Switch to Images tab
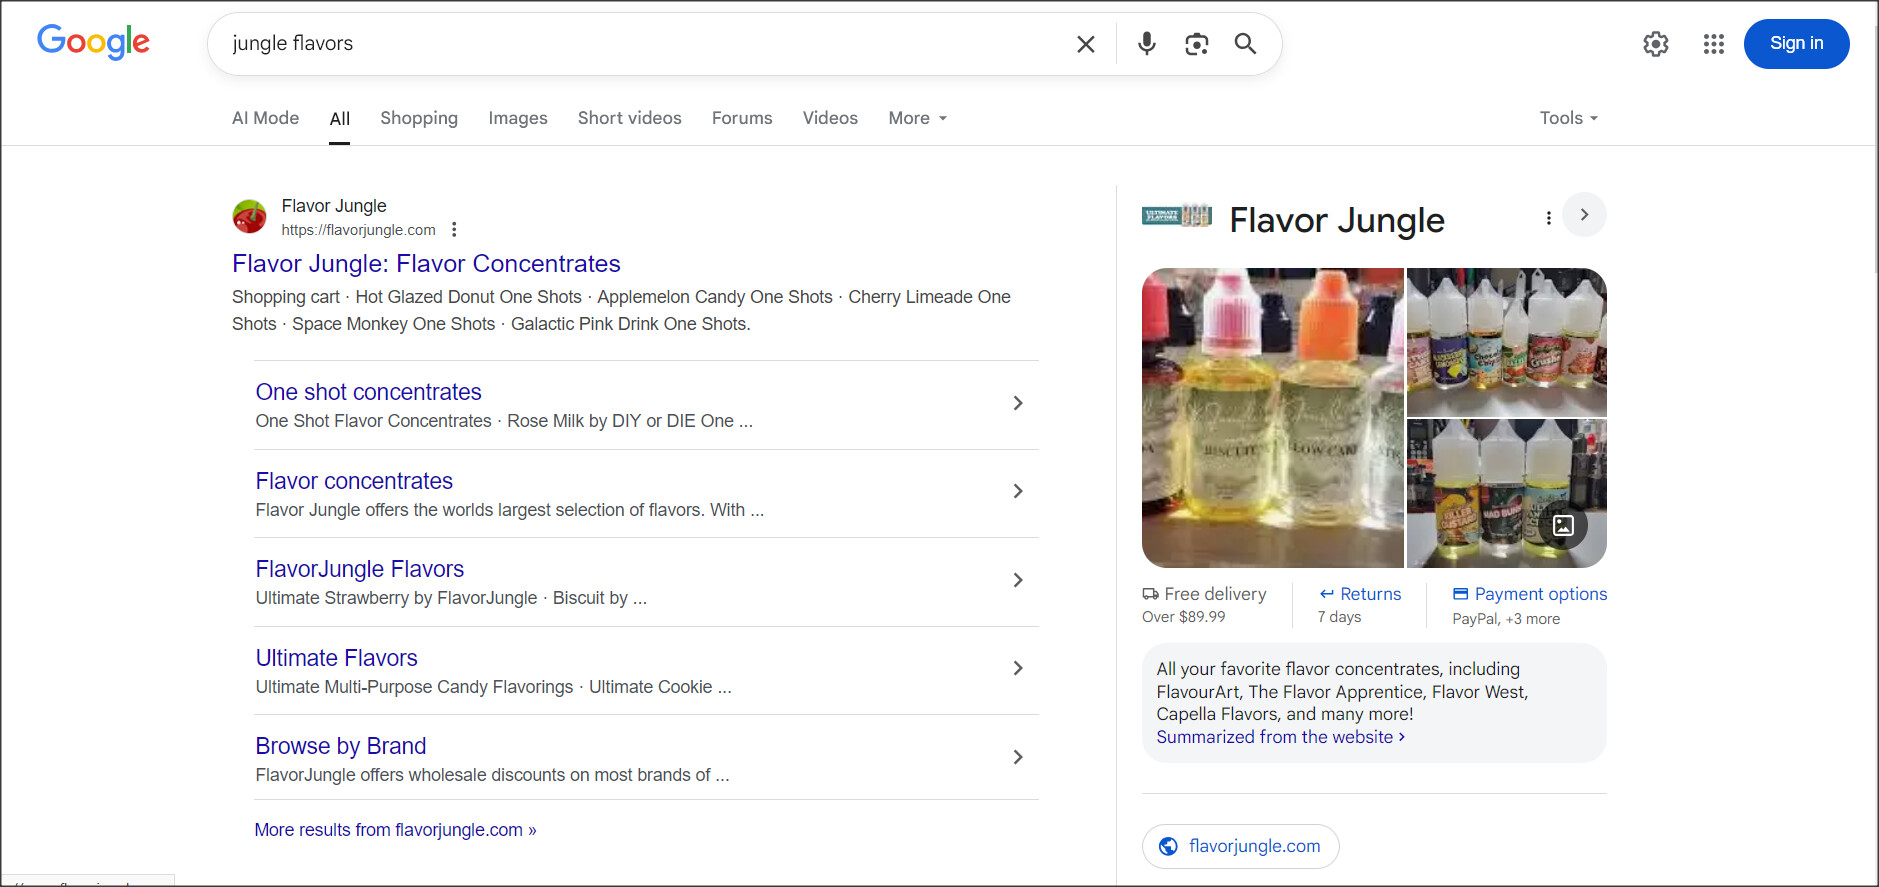1879x887 pixels. 518,118
